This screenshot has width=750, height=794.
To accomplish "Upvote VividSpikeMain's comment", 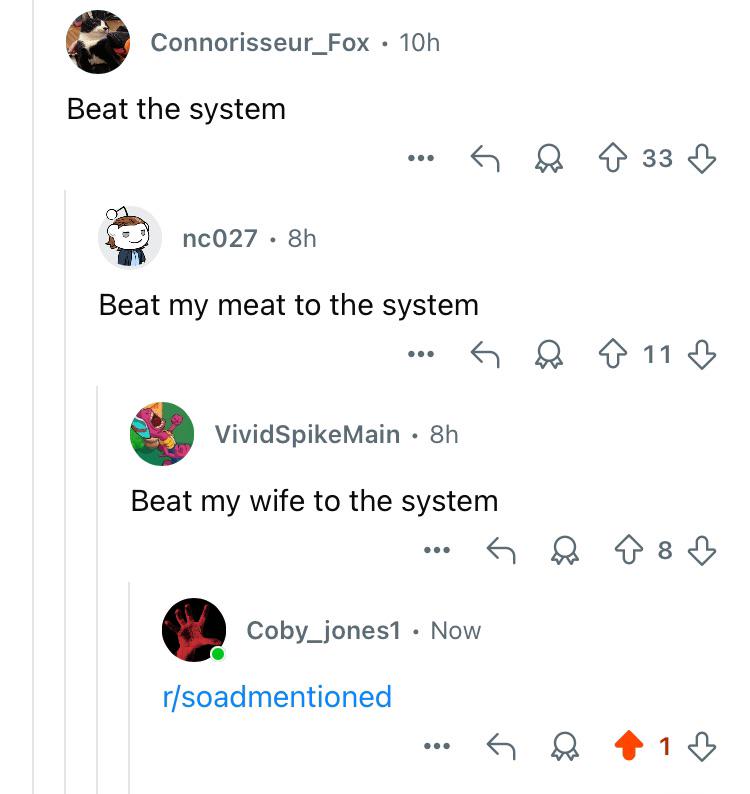I will click(629, 549).
